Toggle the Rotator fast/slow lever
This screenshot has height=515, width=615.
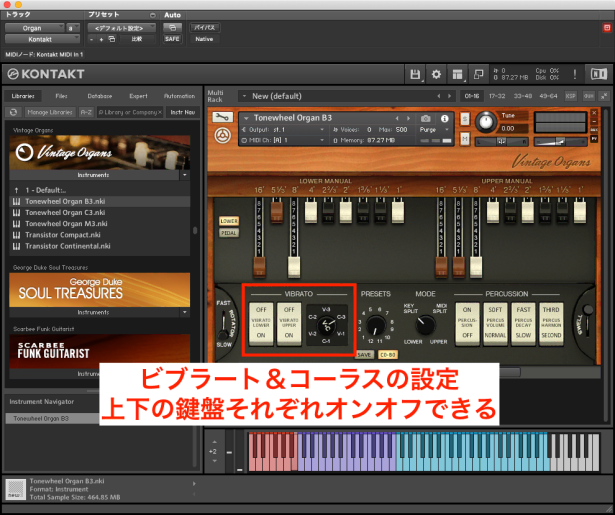pos(223,324)
